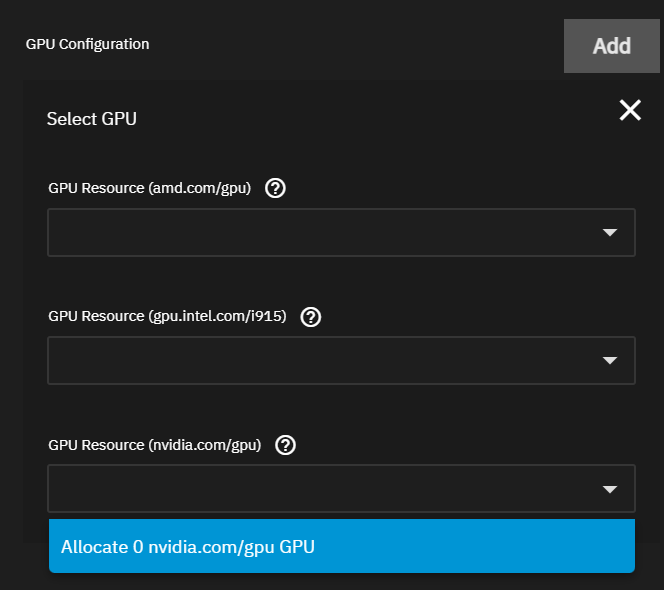The width and height of the screenshot is (664, 590).
Task: Click the Select GPU title text
Action: 91,119
